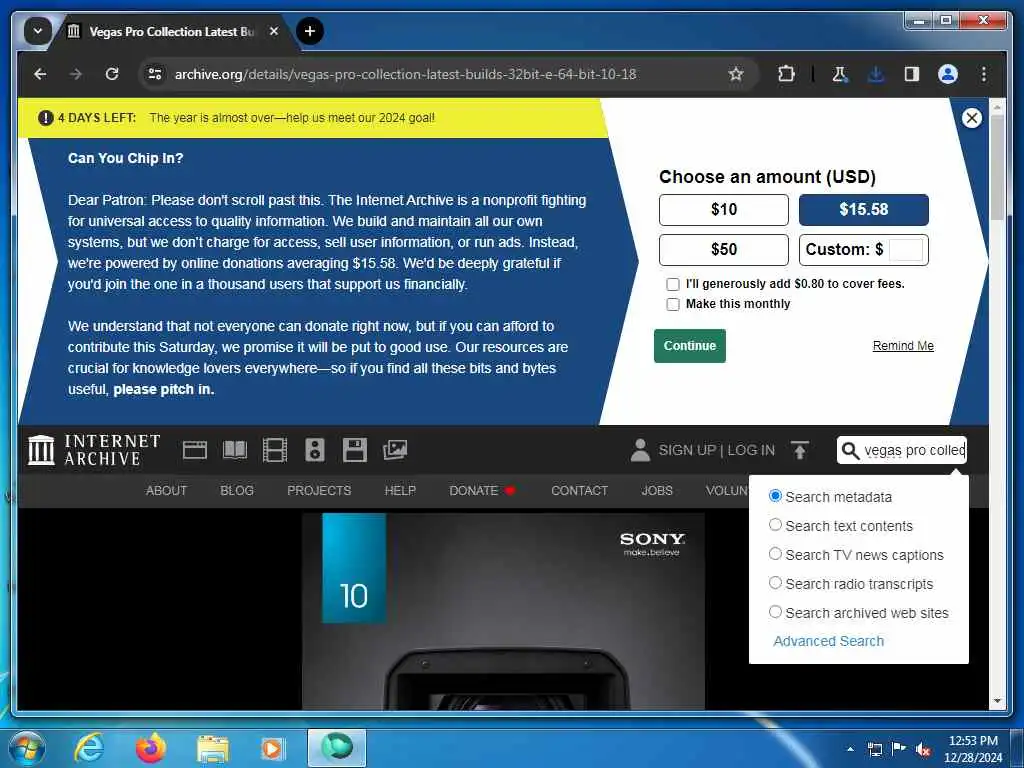1024x768 pixels.
Task: Select Search archived web sites option
Action: click(x=775, y=612)
